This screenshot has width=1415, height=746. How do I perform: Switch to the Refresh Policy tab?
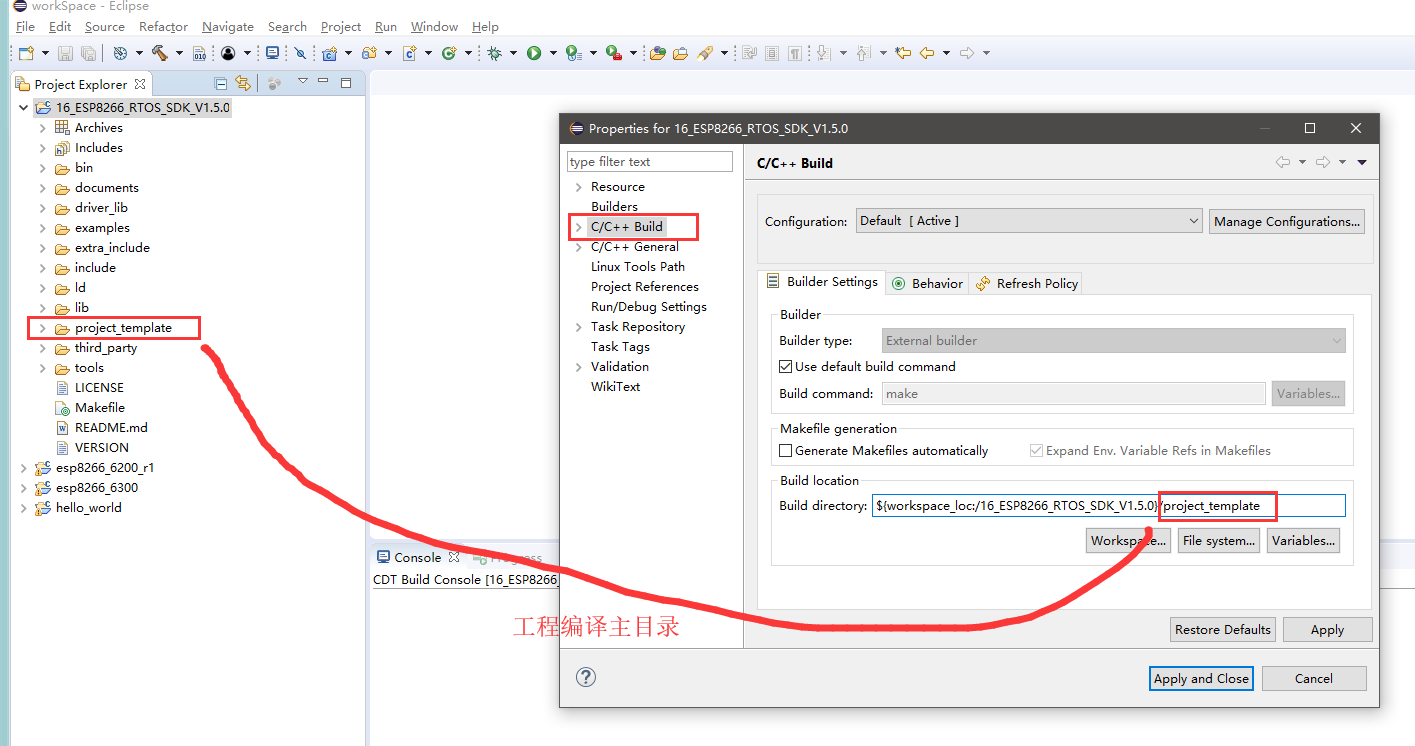(x=1027, y=283)
